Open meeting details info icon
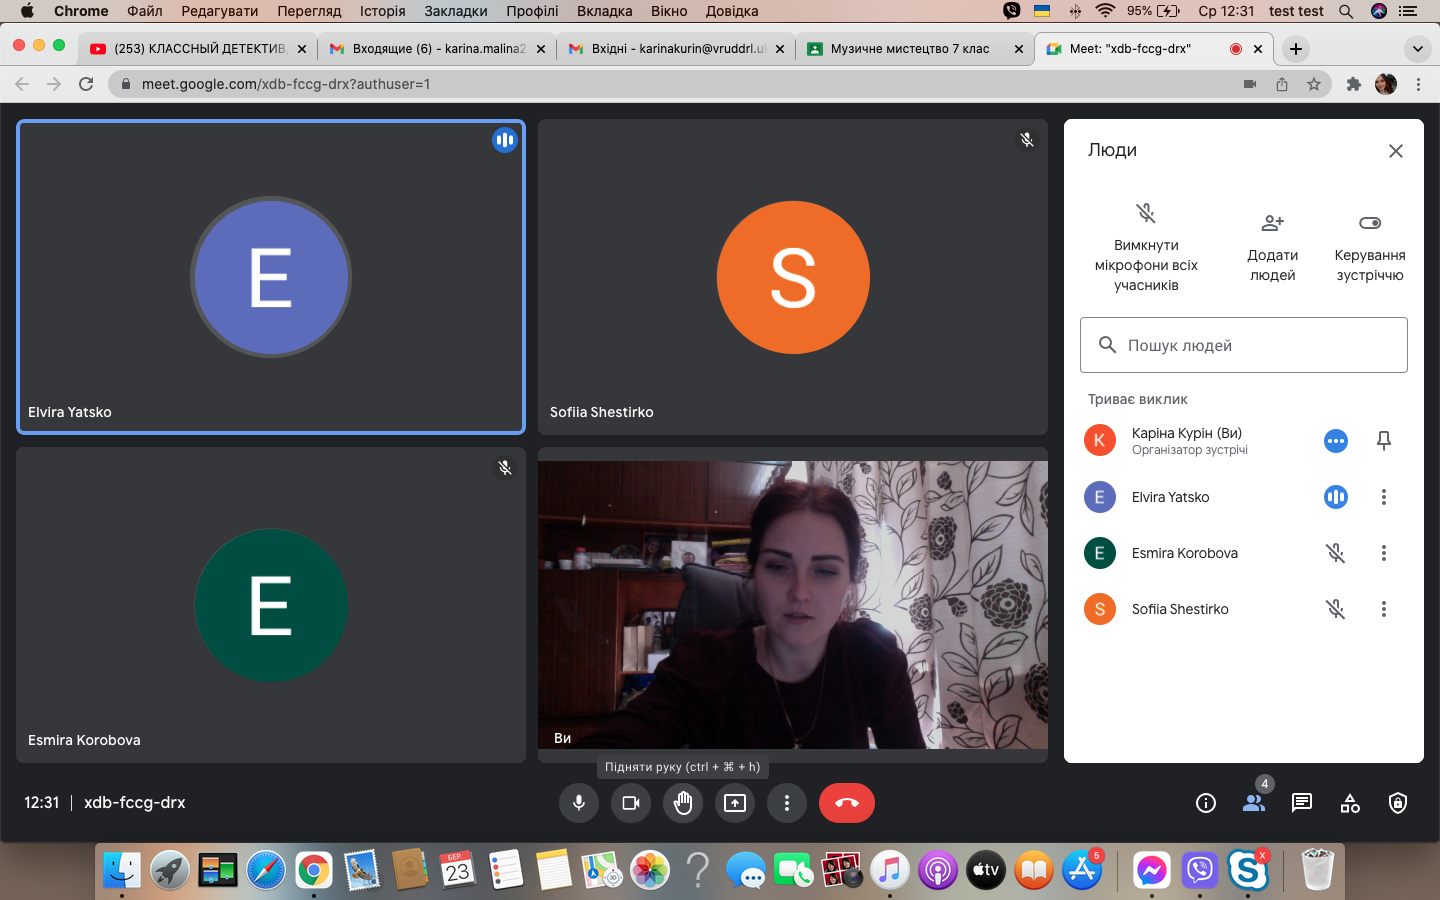Image resolution: width=1440 pixels, height=900 pixels. 1206,803
